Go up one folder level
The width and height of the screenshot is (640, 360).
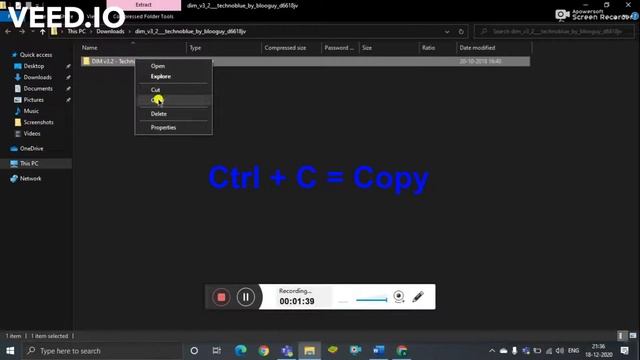(42, 31)
